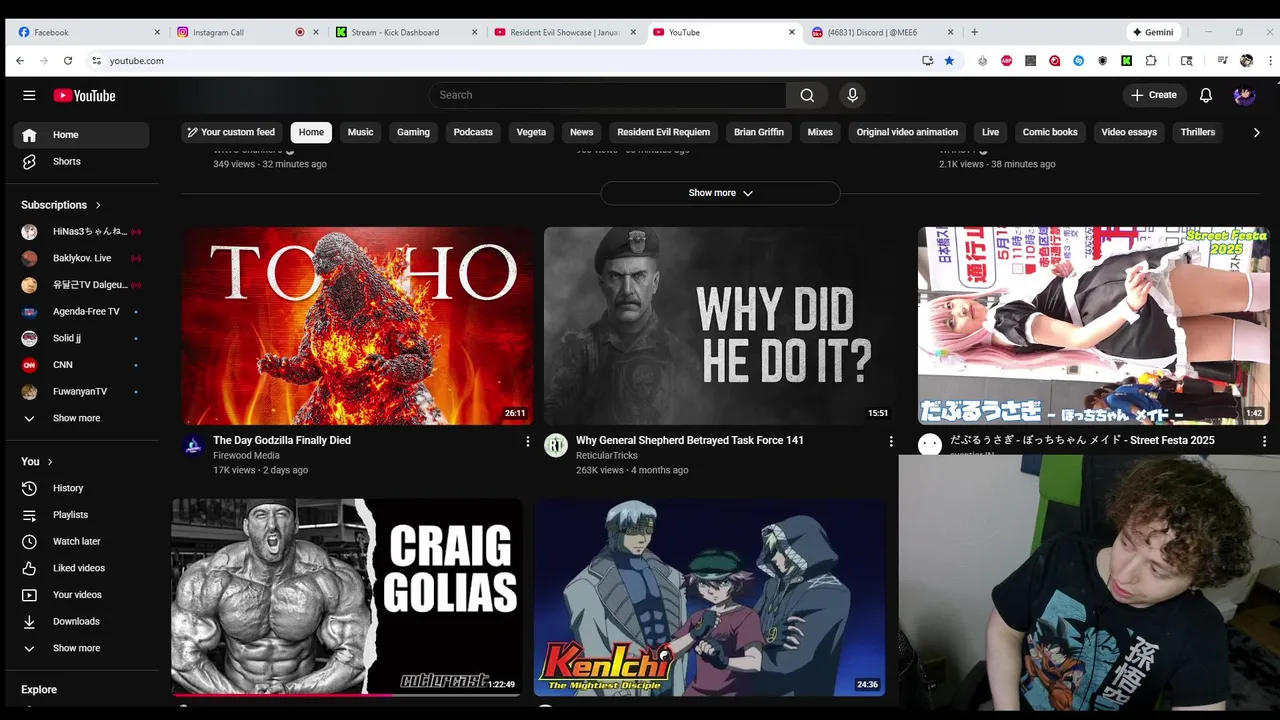Viewport: 1280px width, 720px height.
Task: Click the install app icon in address bar
Action: pyautogui.click(x=927, y=61)
